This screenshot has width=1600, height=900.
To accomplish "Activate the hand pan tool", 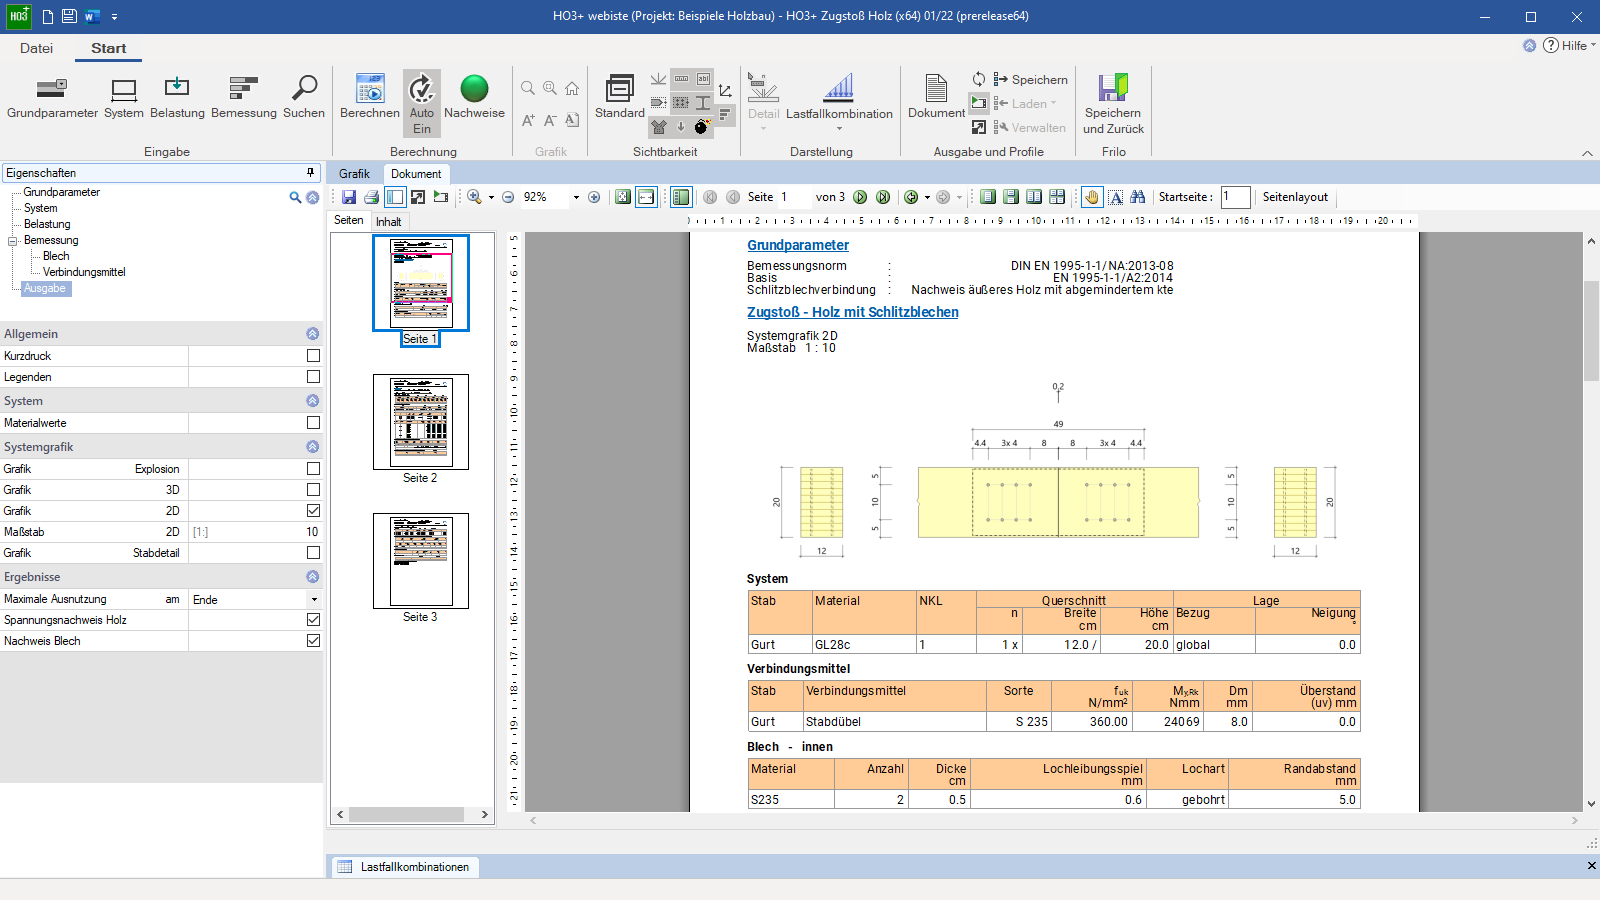I will [1092, 197].
